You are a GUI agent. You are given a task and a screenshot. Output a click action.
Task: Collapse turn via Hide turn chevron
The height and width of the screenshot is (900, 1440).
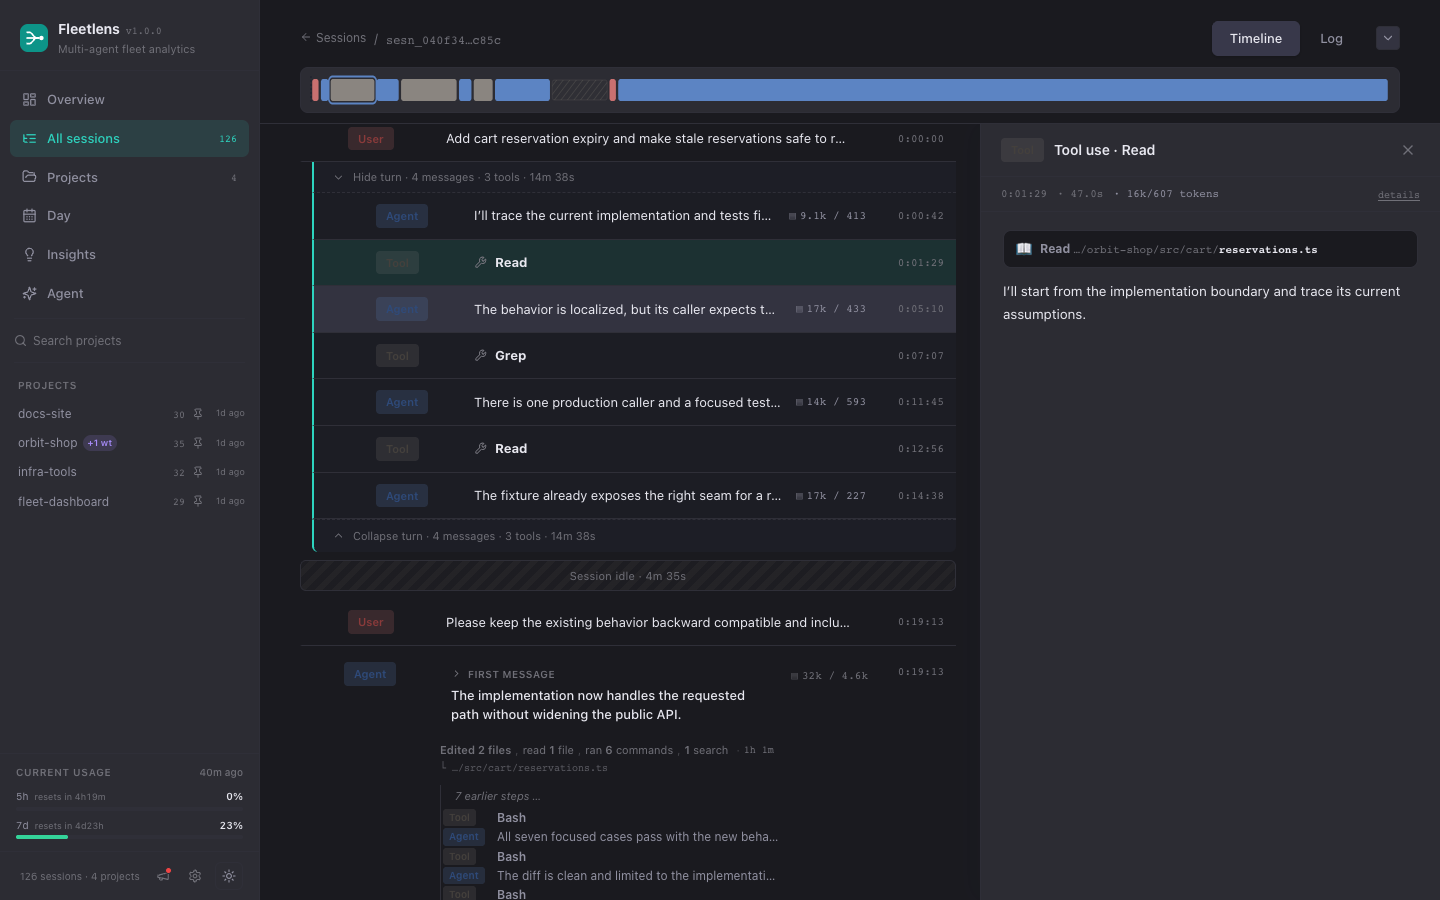[338, 178]
